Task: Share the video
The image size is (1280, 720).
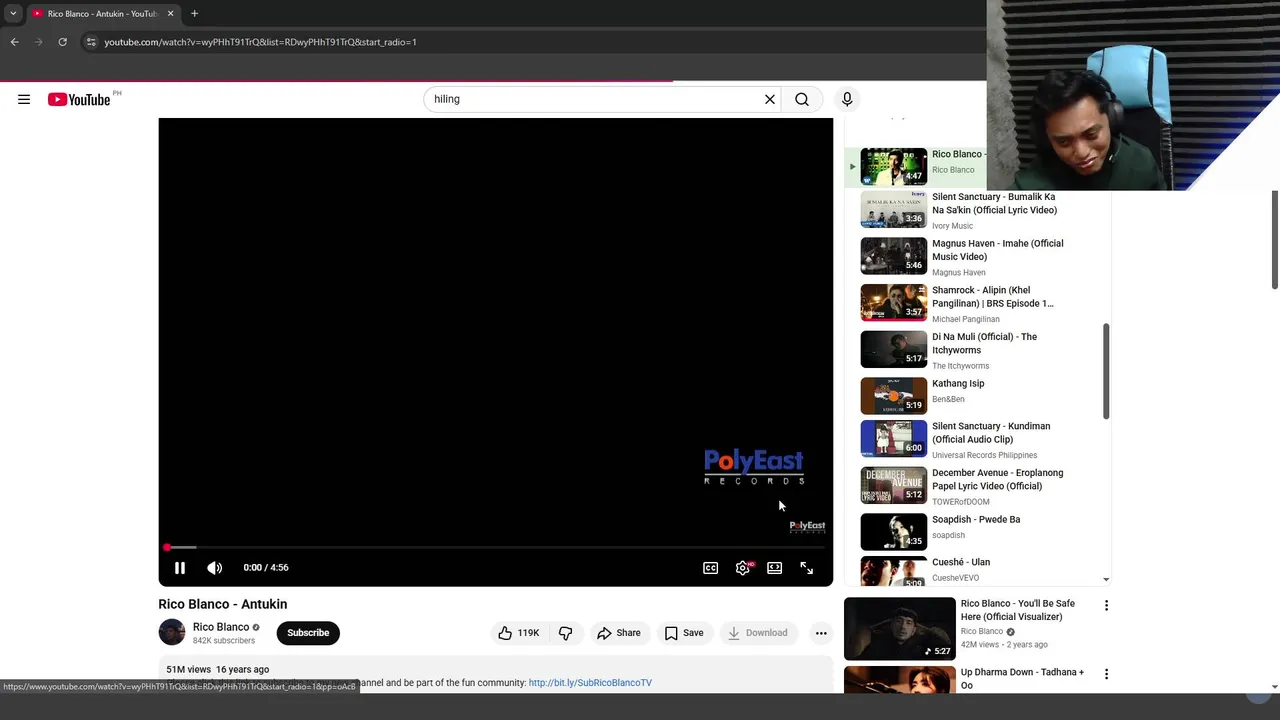Action: (x=618, y=633)
